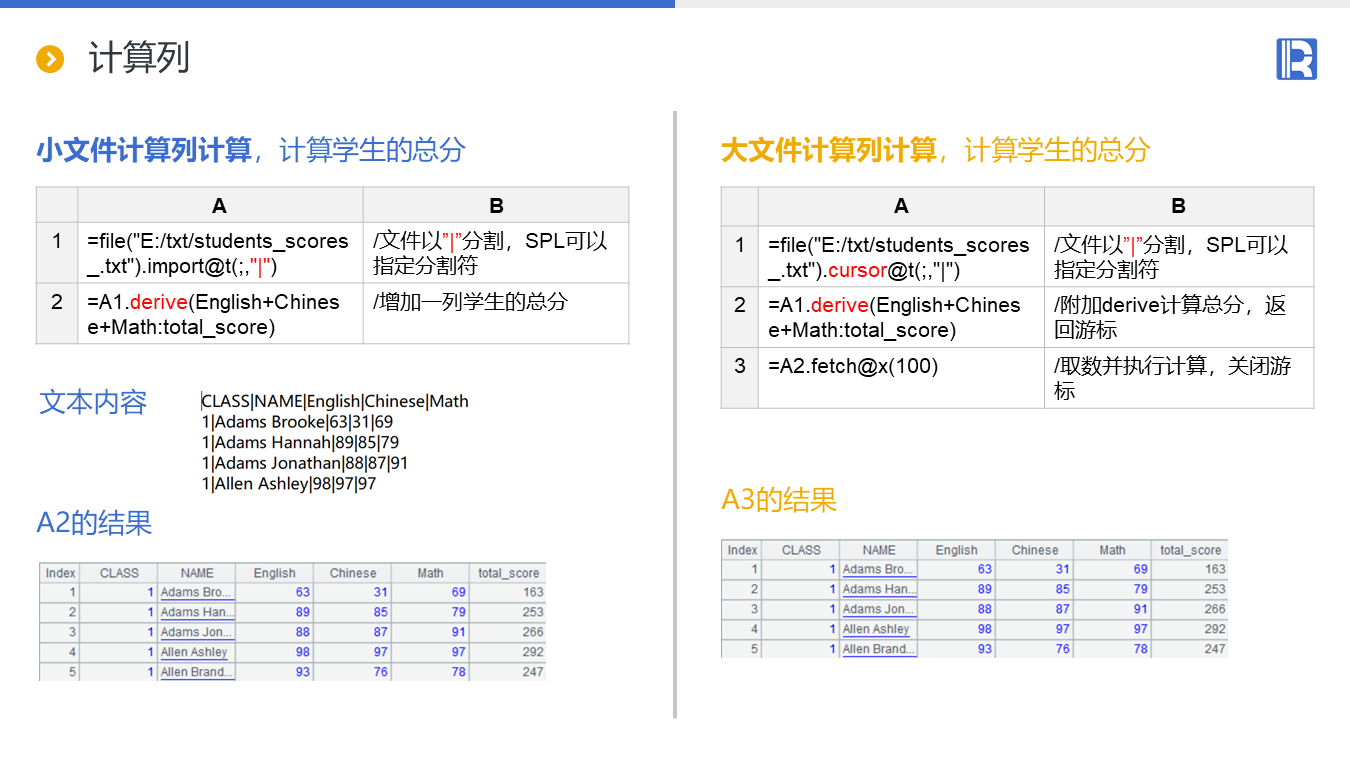This screenshot has height=759, width=1350.
Task: Click the 大文件计算列计算 heading
Action: tap(828, 150)
